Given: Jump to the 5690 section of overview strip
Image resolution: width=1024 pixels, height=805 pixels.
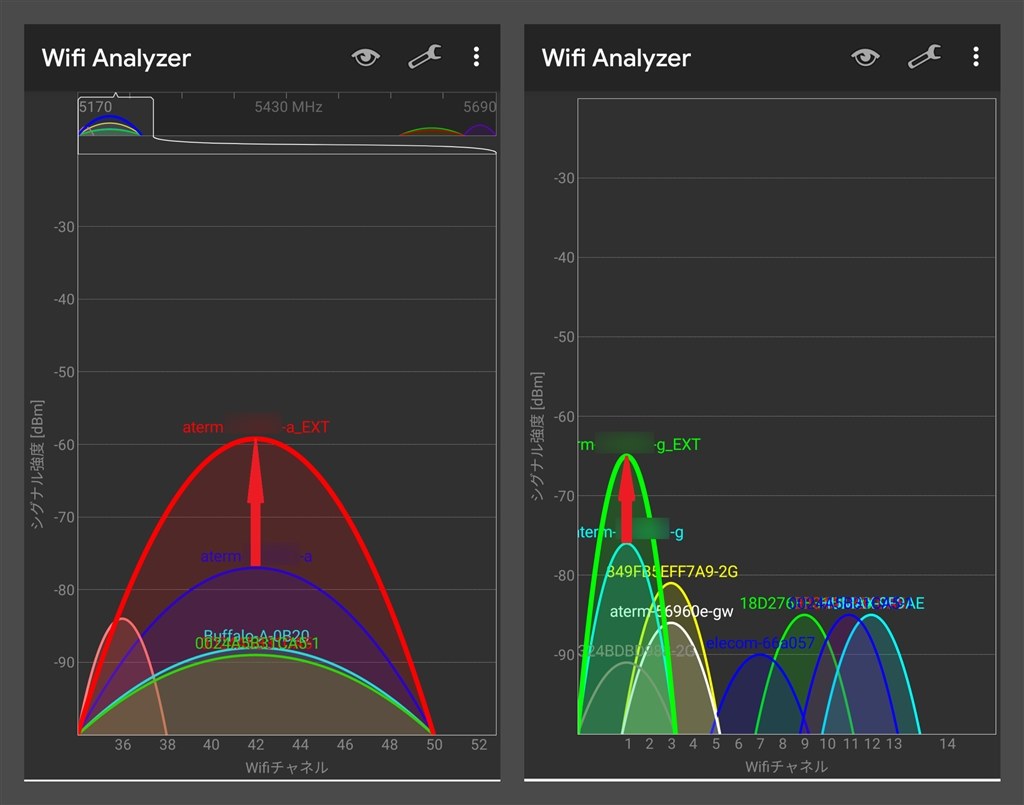Looking at the screenshot, I should point(479,106).
